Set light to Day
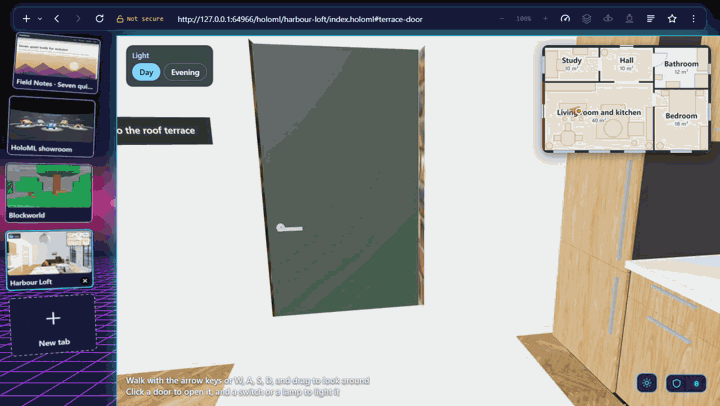The height and width of the screenshot is (406, 720). pyautogui.click(x=146, y=72)
